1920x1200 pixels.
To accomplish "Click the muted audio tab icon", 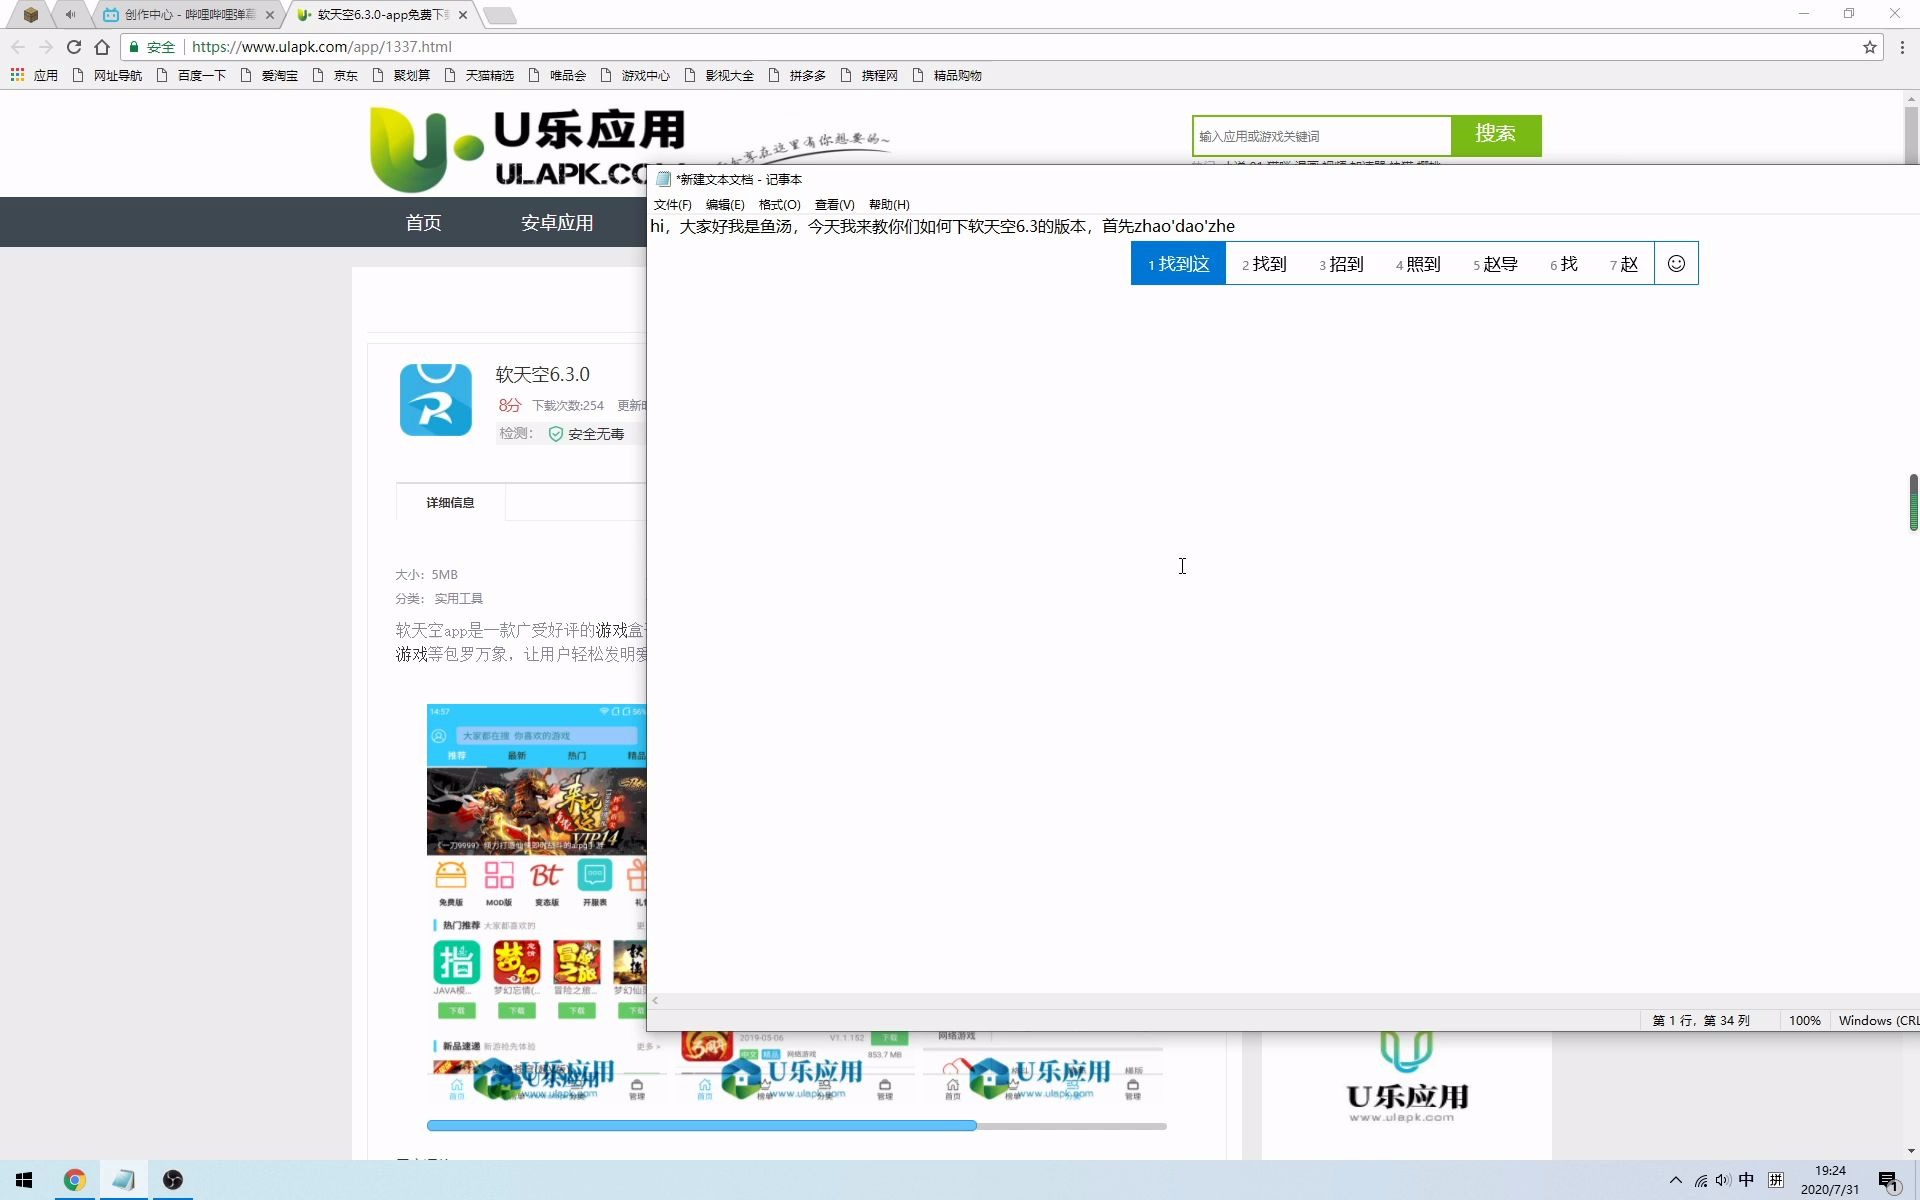I will pyautogui.click(x=70, y=15).
